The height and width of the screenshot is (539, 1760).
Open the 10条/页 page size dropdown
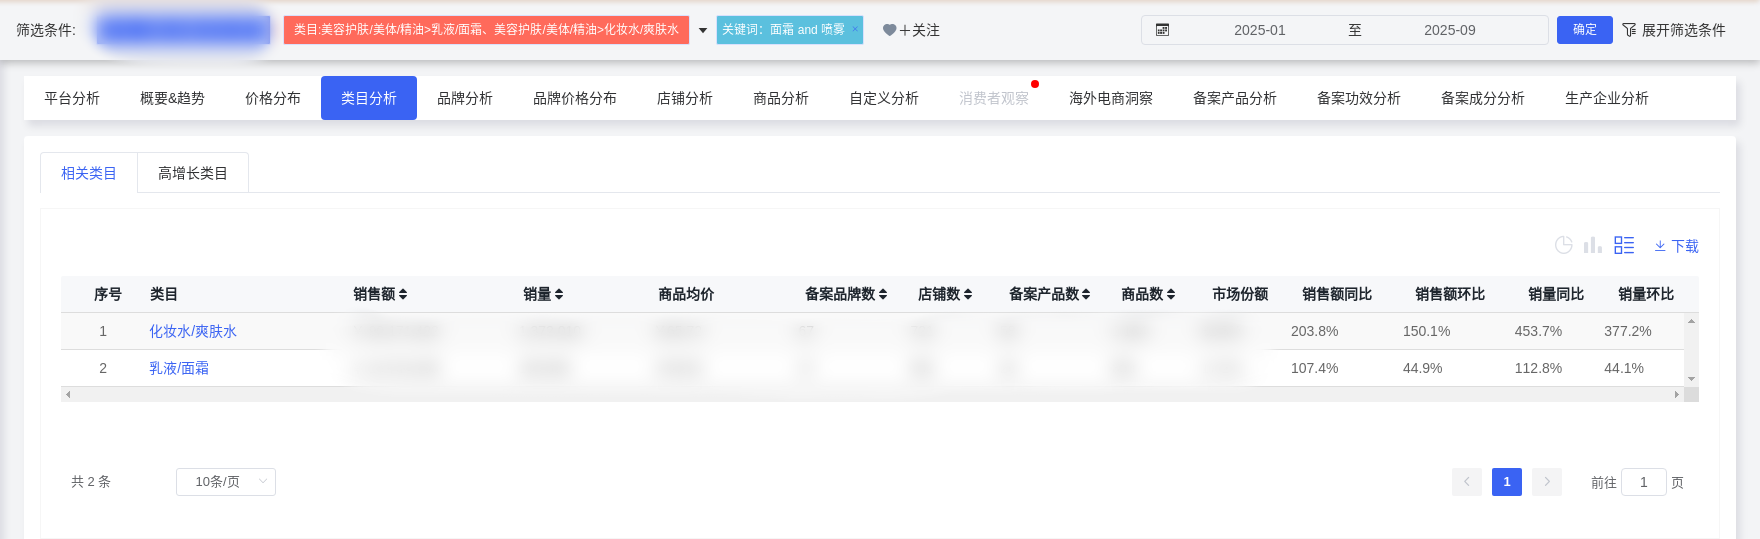226,482
